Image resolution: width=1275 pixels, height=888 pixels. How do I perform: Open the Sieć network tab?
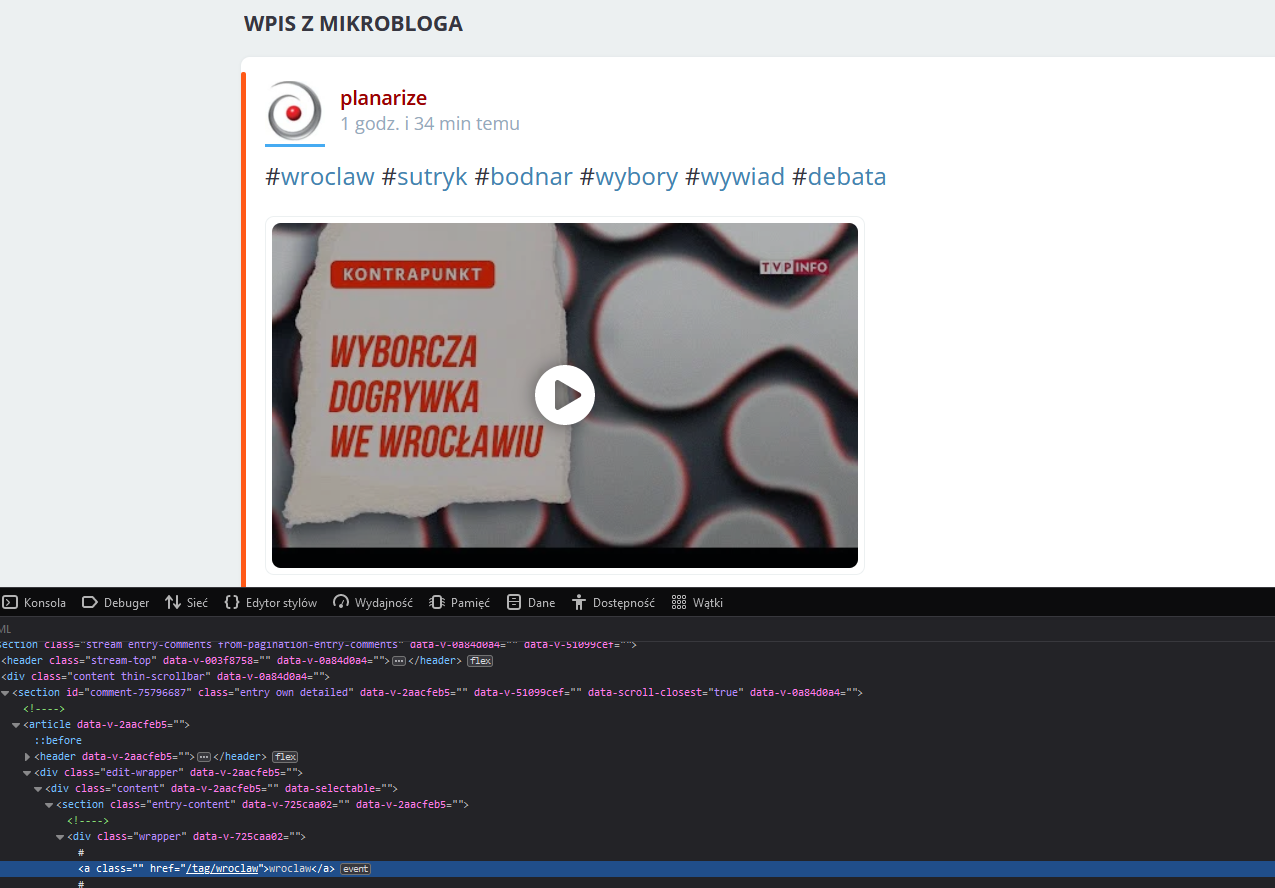click(186, 602)
